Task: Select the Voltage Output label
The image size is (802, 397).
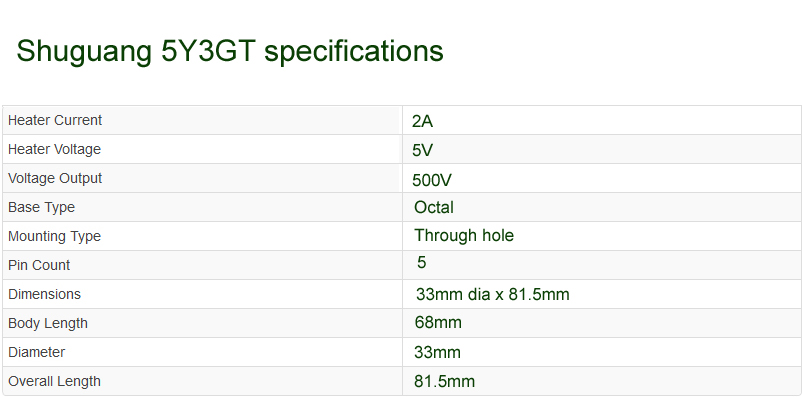Action: pos(55,179)
